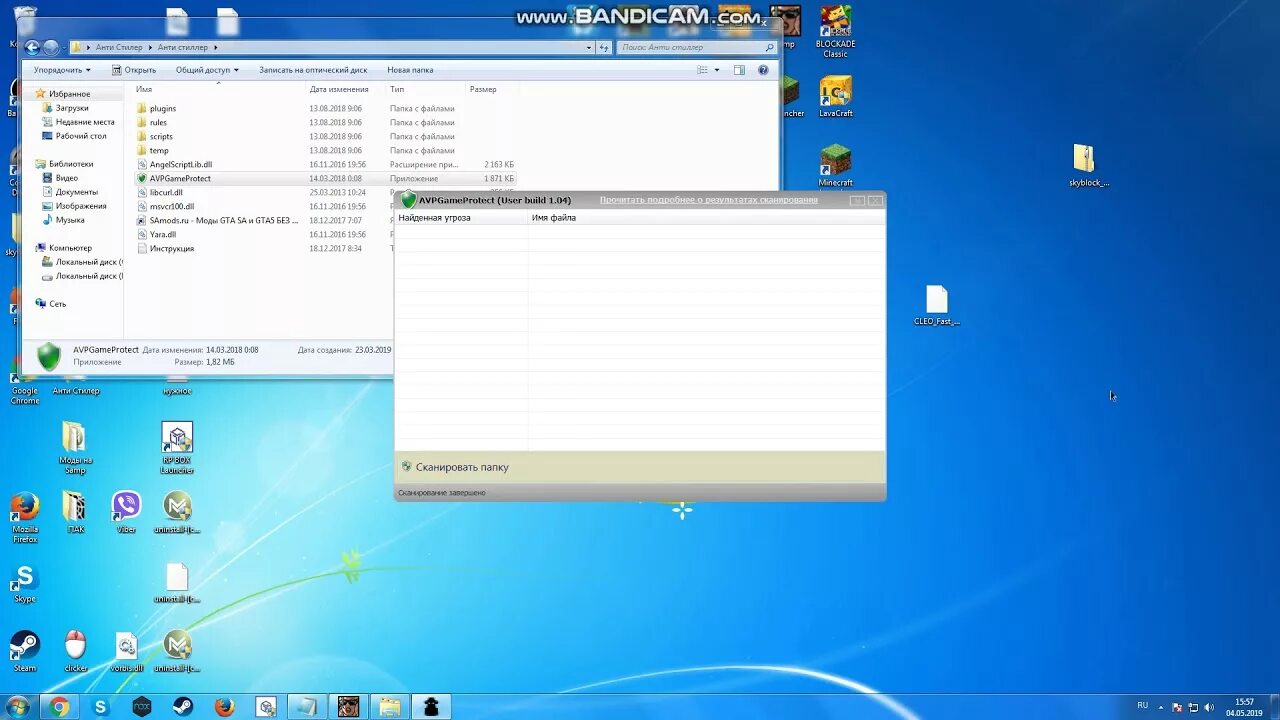Open Видео library in navigation pane
The image size is (1280, 720).
(x=67, y=178)
